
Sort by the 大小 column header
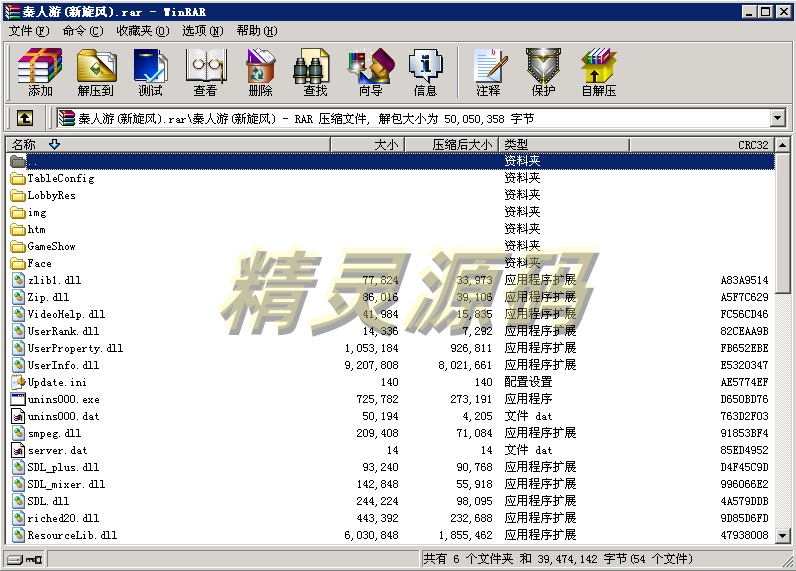tap(367, 145)
